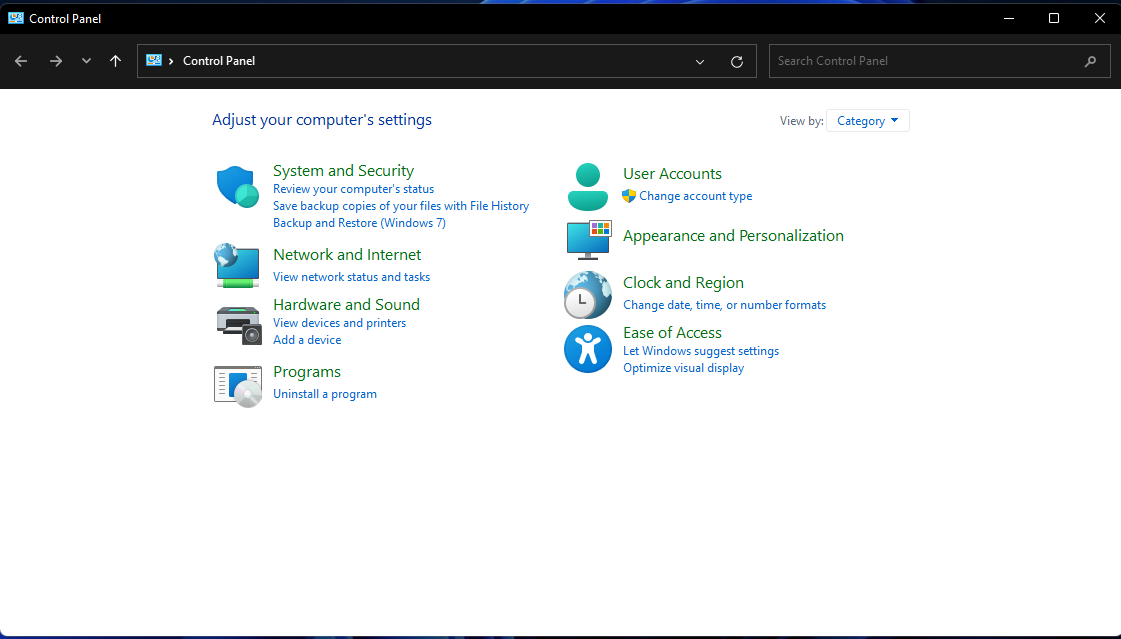Open the Programs heading

tap(307, 372)
